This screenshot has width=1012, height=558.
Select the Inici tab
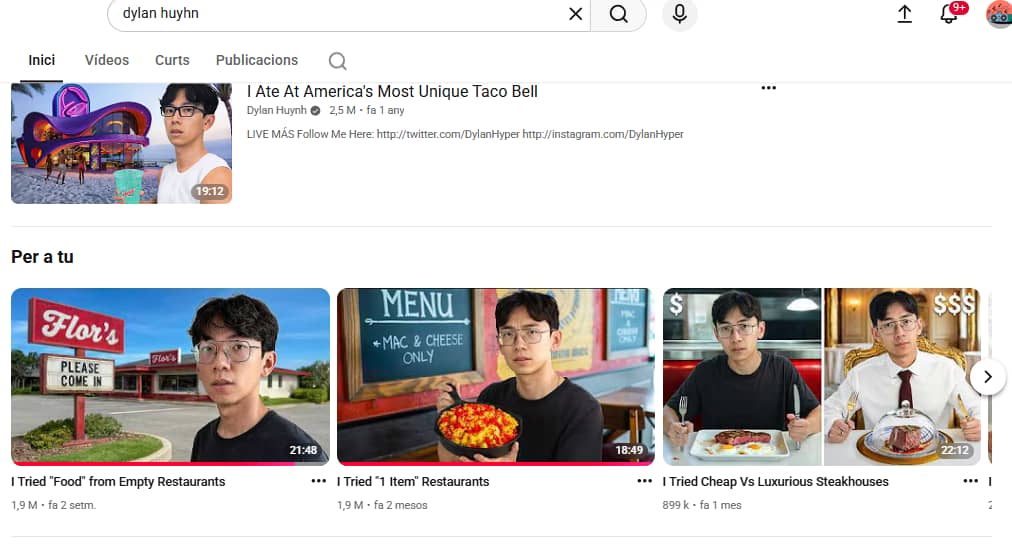pos(41,60)
